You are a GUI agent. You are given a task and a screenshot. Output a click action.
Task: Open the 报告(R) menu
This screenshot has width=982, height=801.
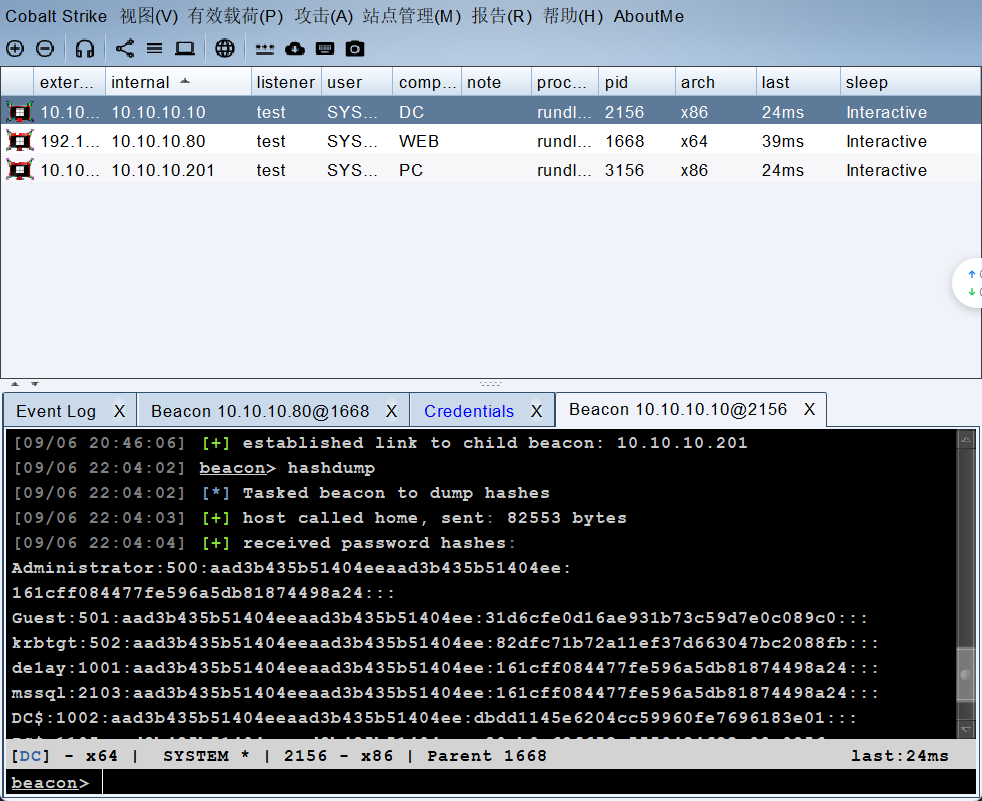click(502, 16)
